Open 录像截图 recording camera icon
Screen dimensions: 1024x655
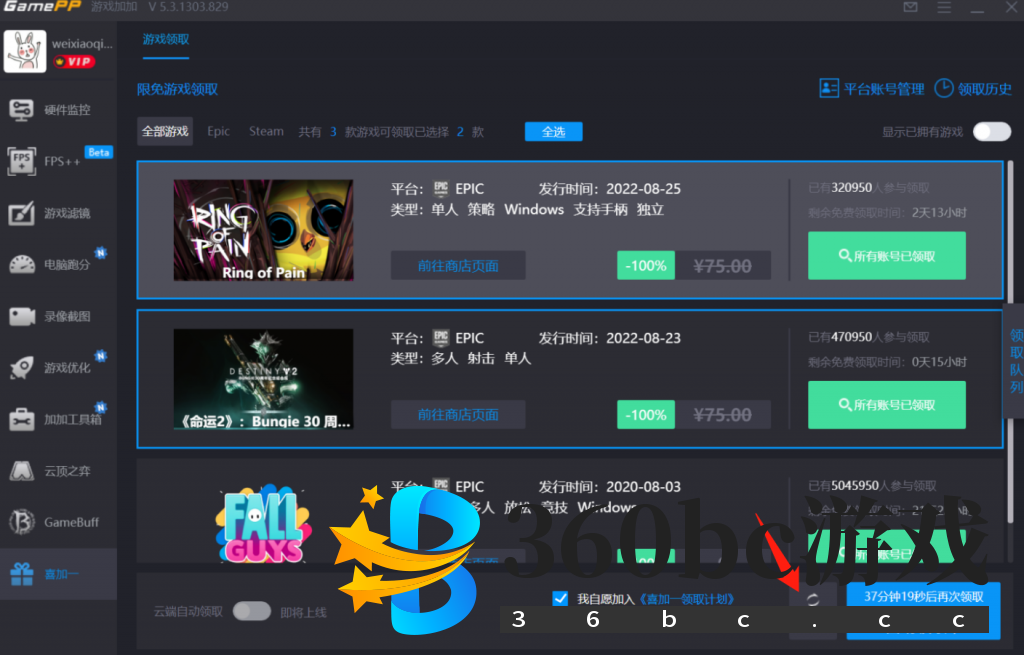22,316
